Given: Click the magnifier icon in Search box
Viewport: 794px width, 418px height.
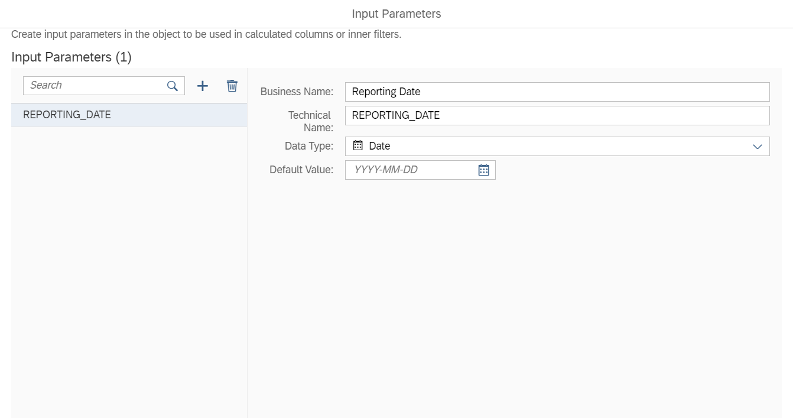Looking at the screenshot, I should pos(172,86).
